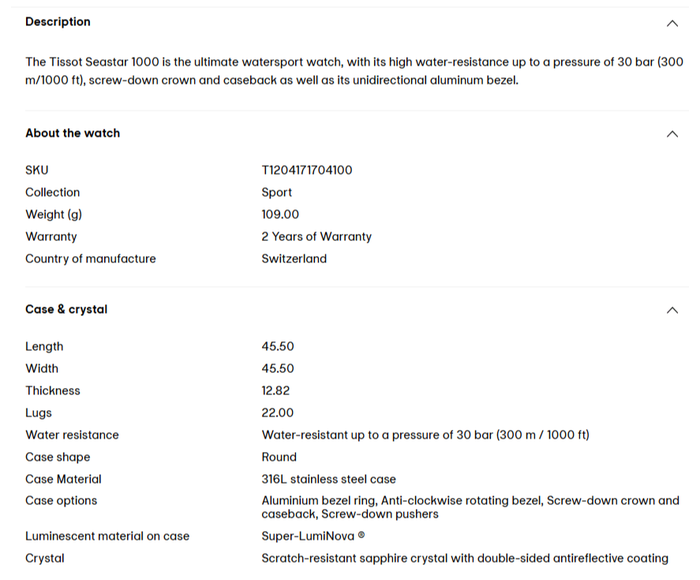Click the 2 Years of Warranty text

pyautogui.click(x=316, y=237)
